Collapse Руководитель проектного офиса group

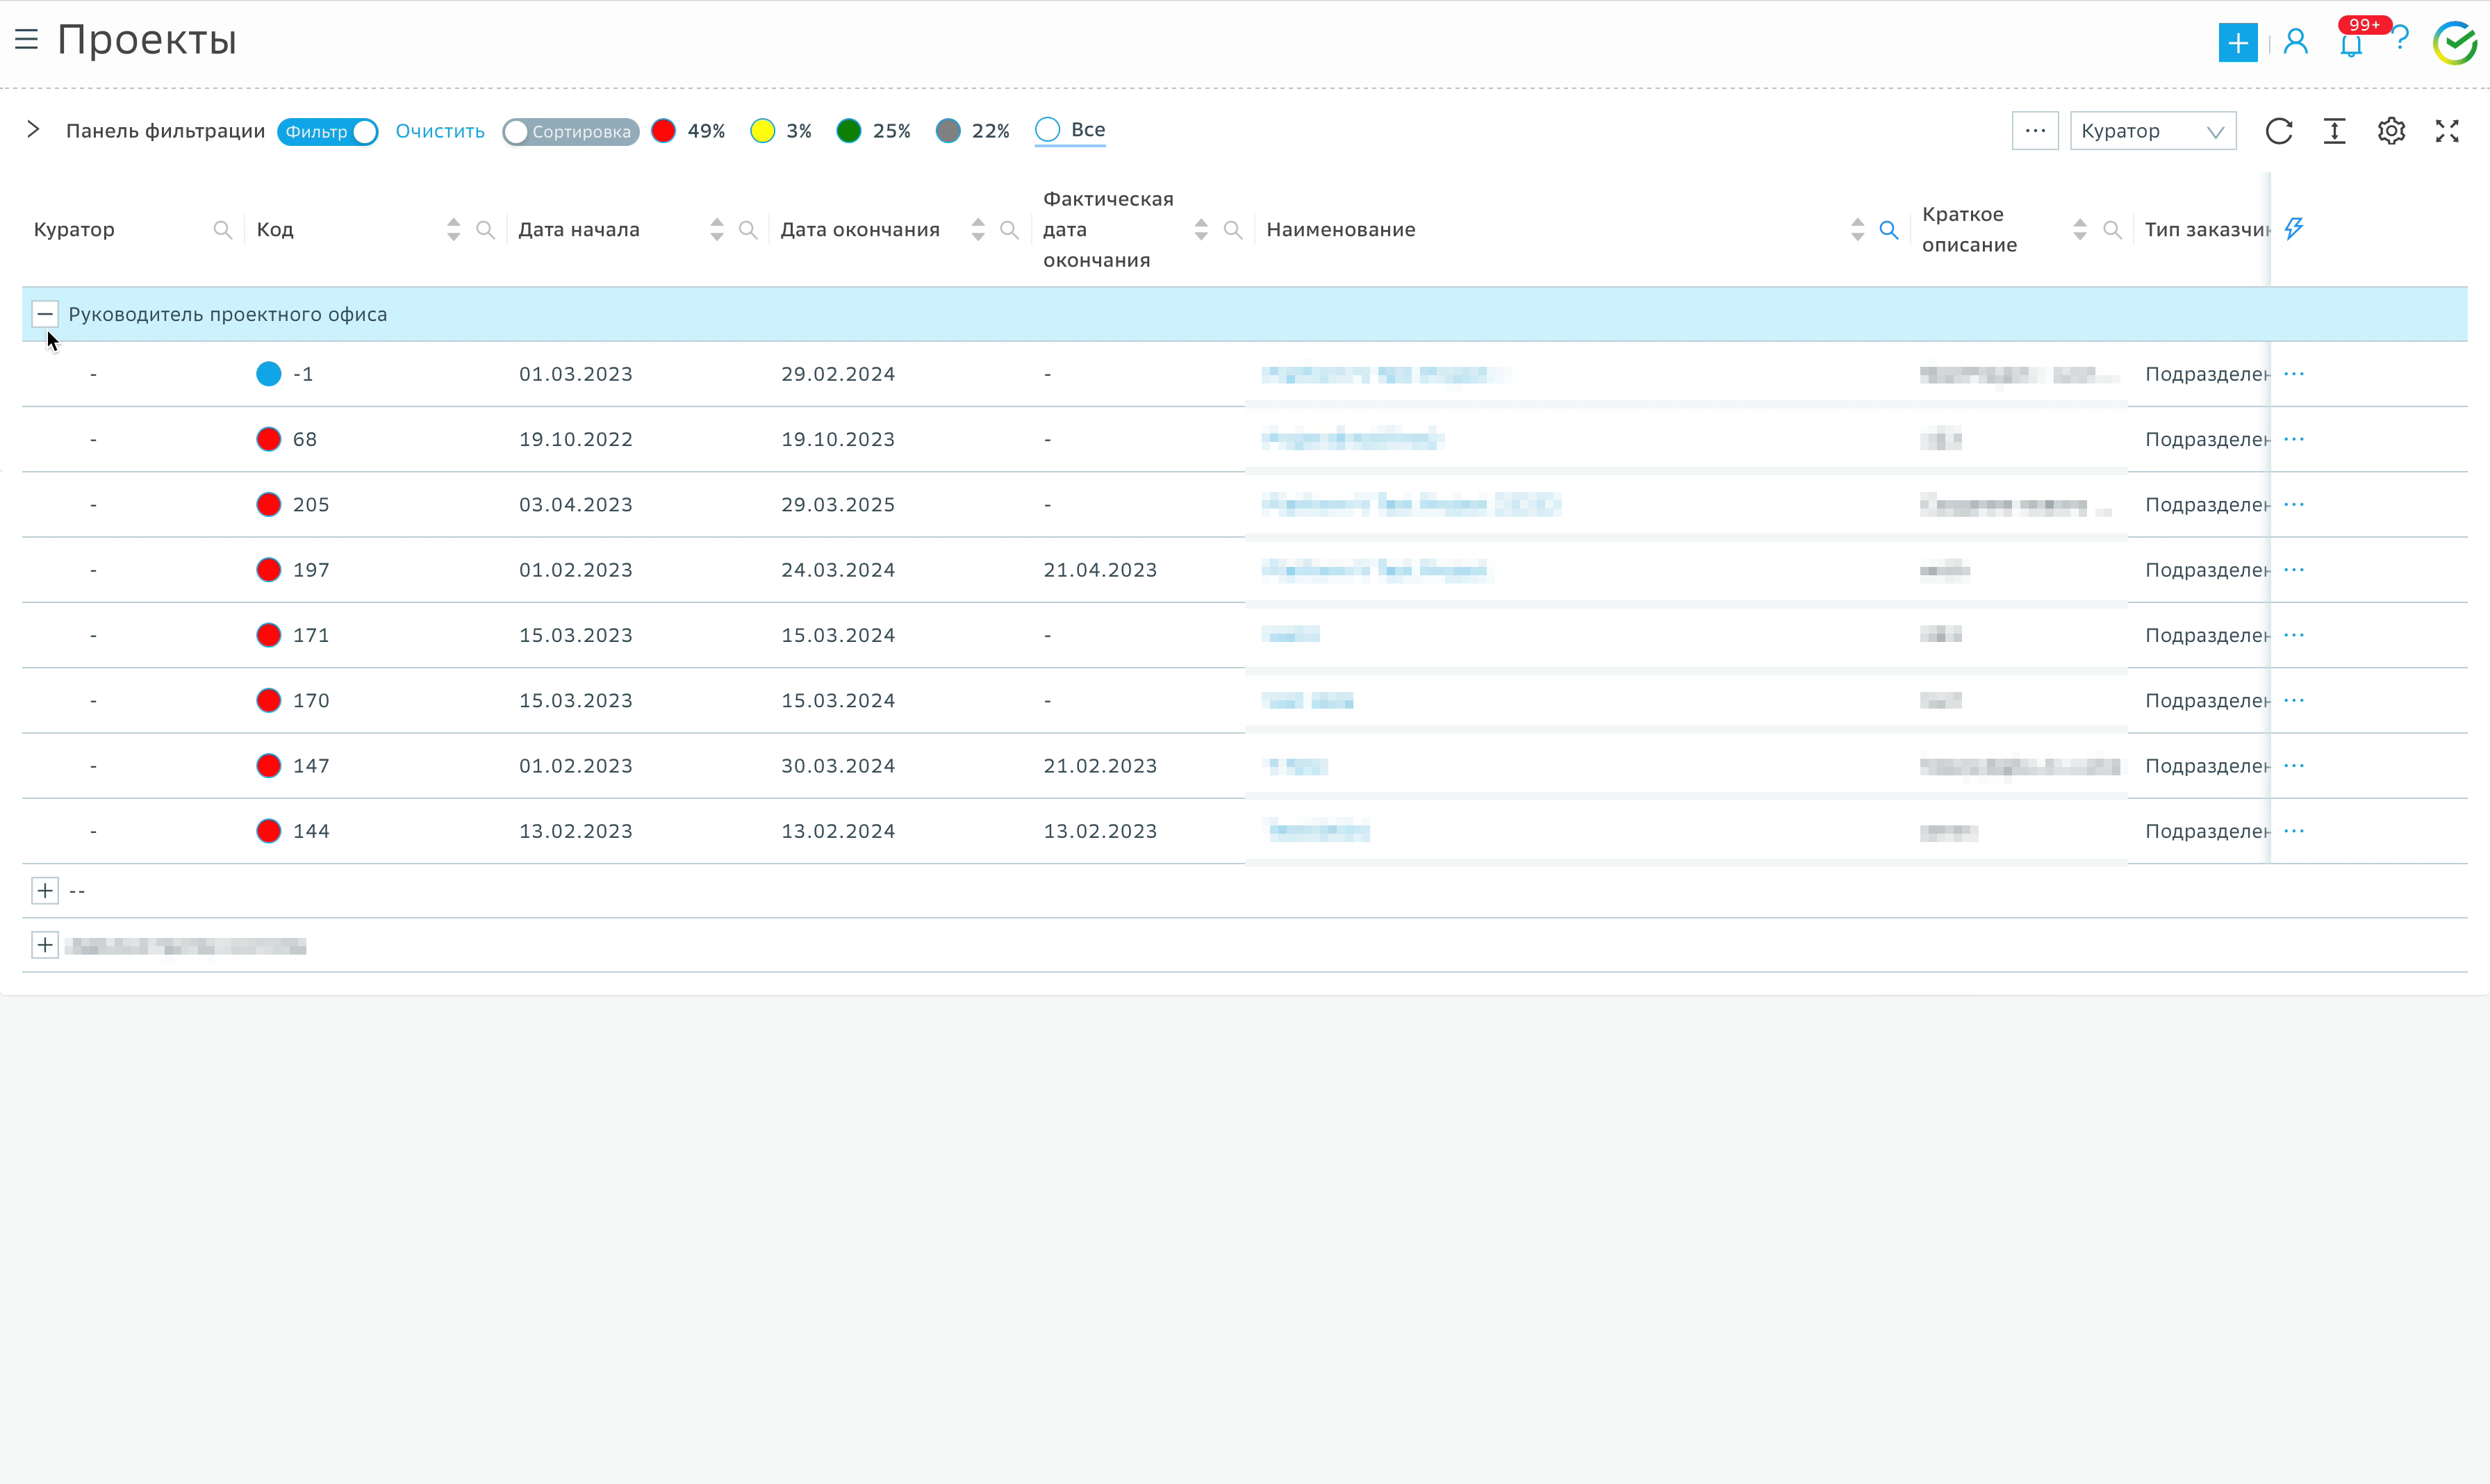pyautogui.click(x=45, y=314)
